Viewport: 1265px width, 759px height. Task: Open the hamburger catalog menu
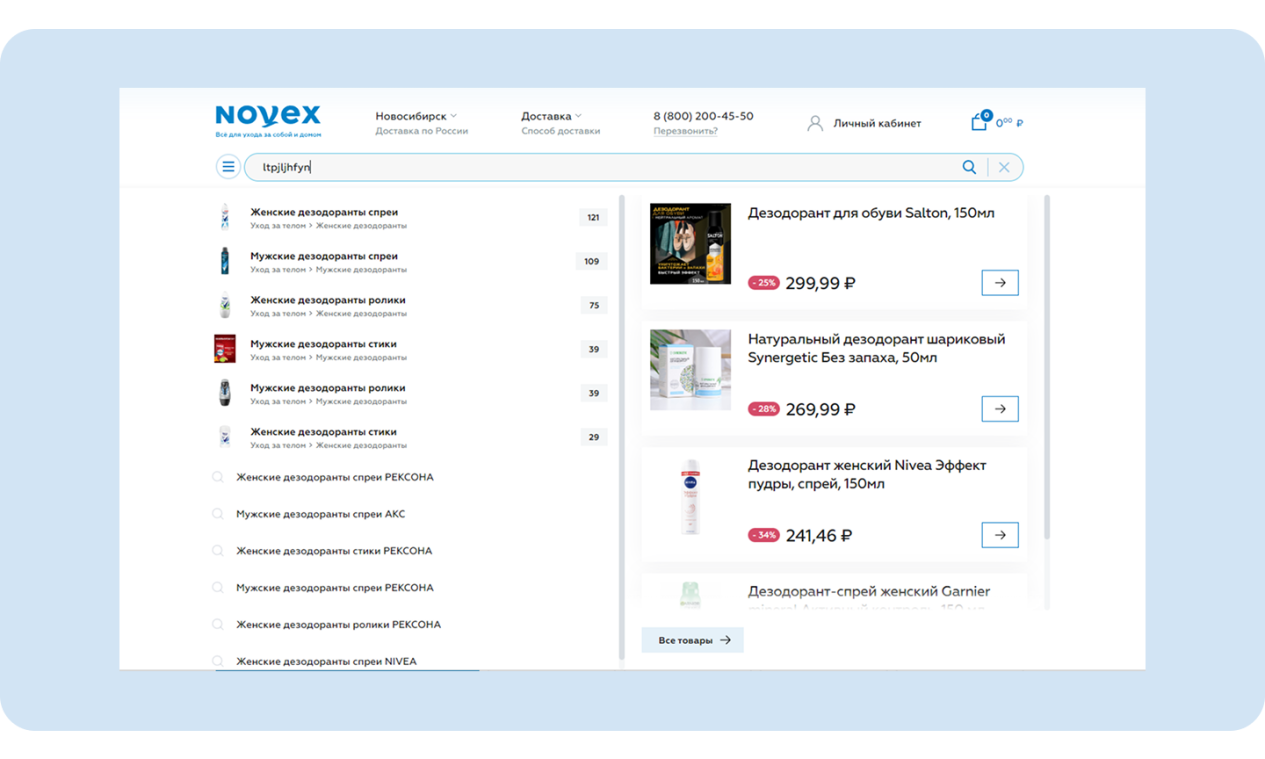click(x=228, y=167)
